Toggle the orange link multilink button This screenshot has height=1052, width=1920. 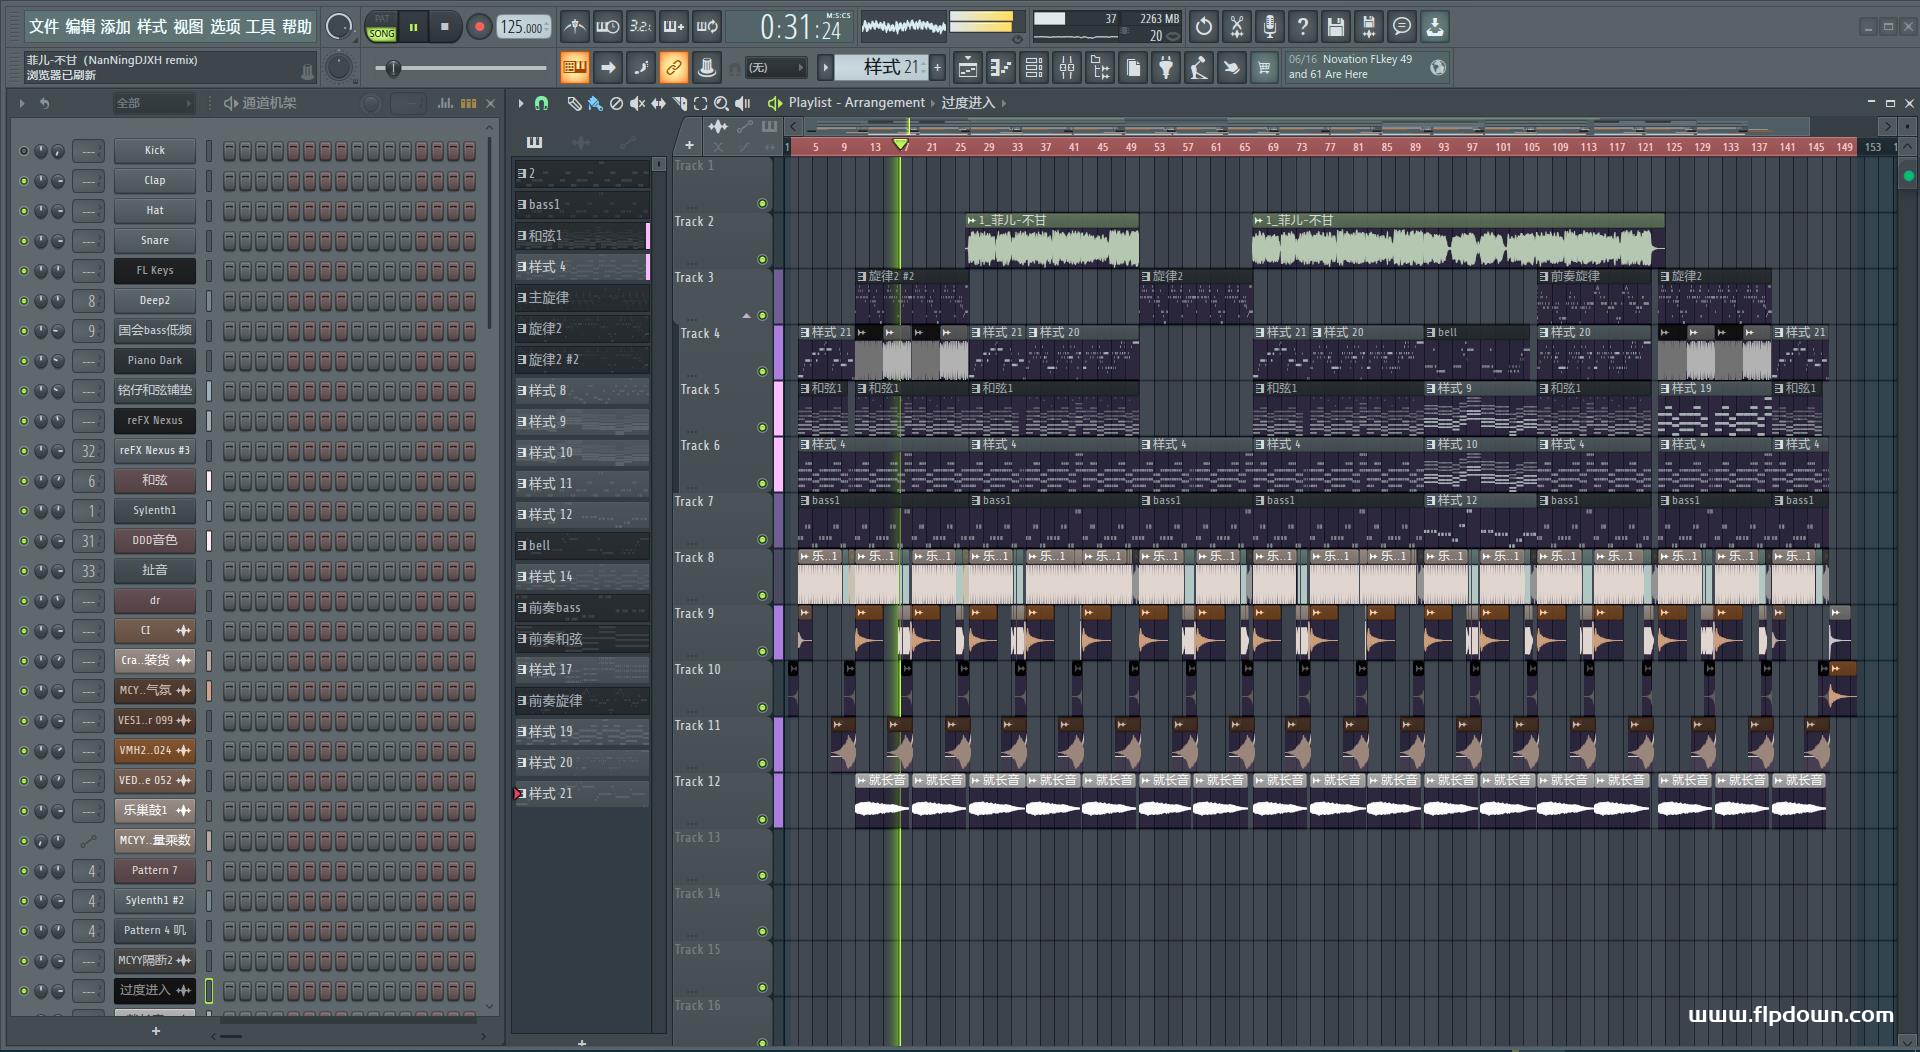673,68
